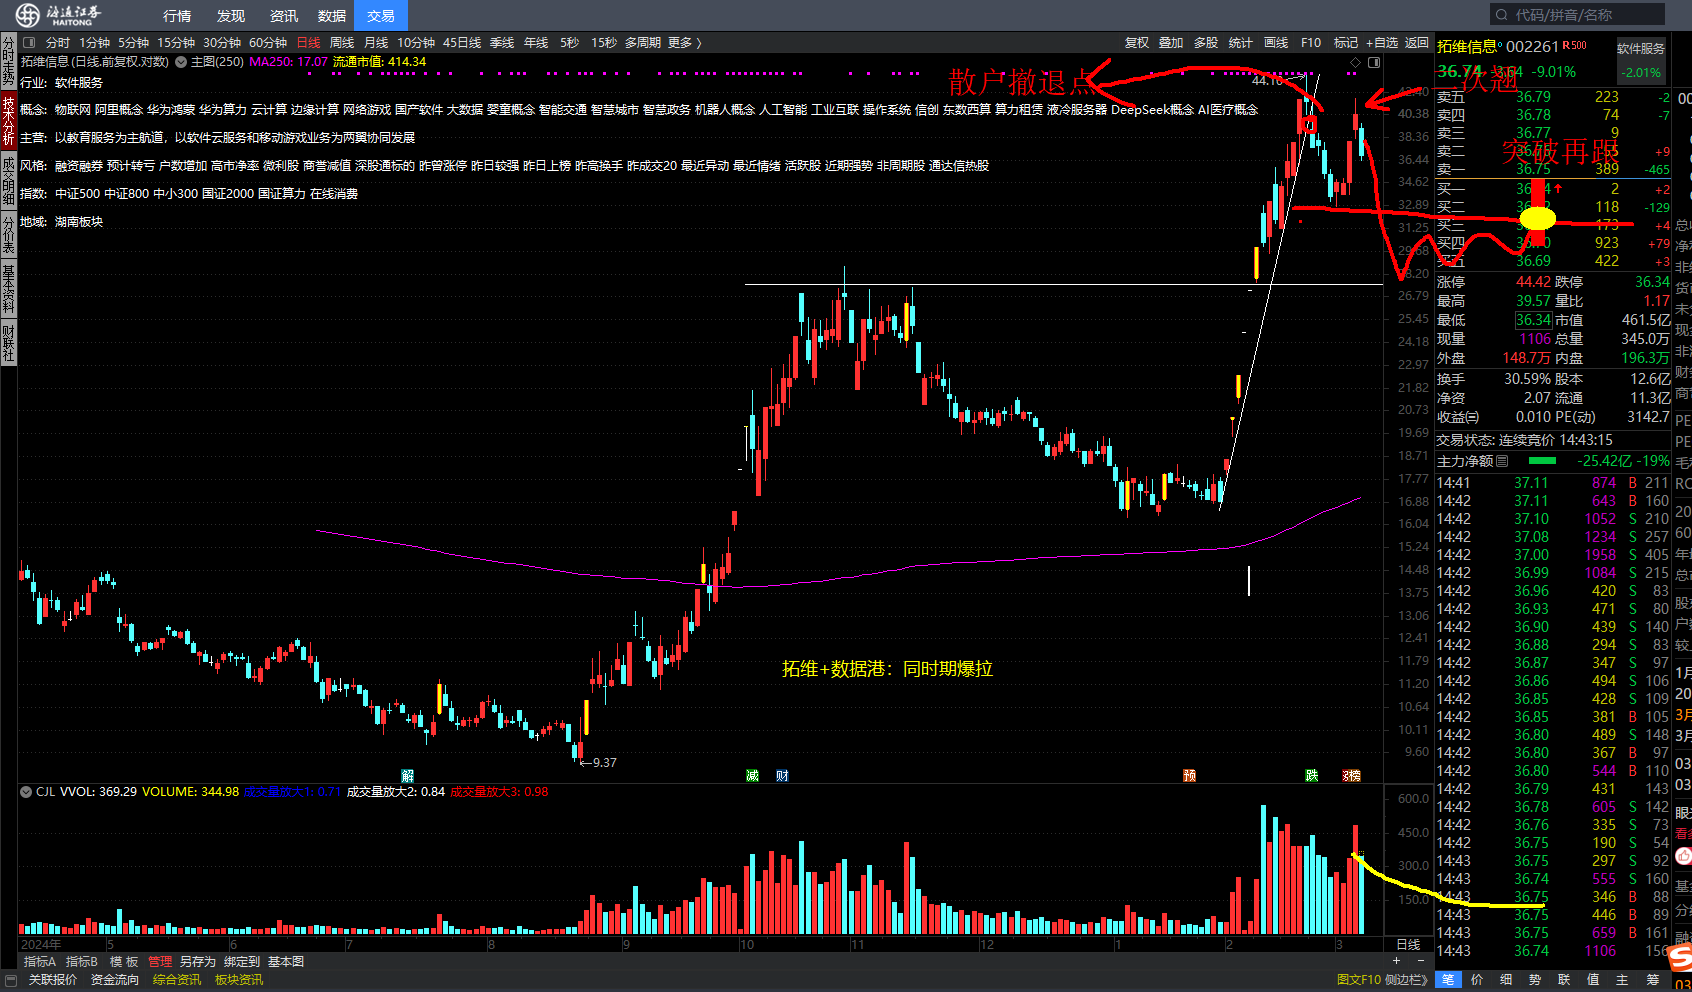Select the 势 trend view button
Screen dimensions: 1692x992
(x=1535, y=980)
